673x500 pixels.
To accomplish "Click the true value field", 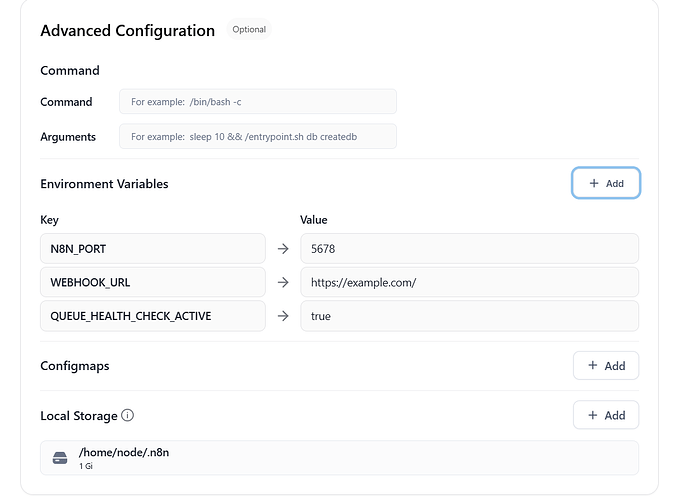I will point(470,316).
